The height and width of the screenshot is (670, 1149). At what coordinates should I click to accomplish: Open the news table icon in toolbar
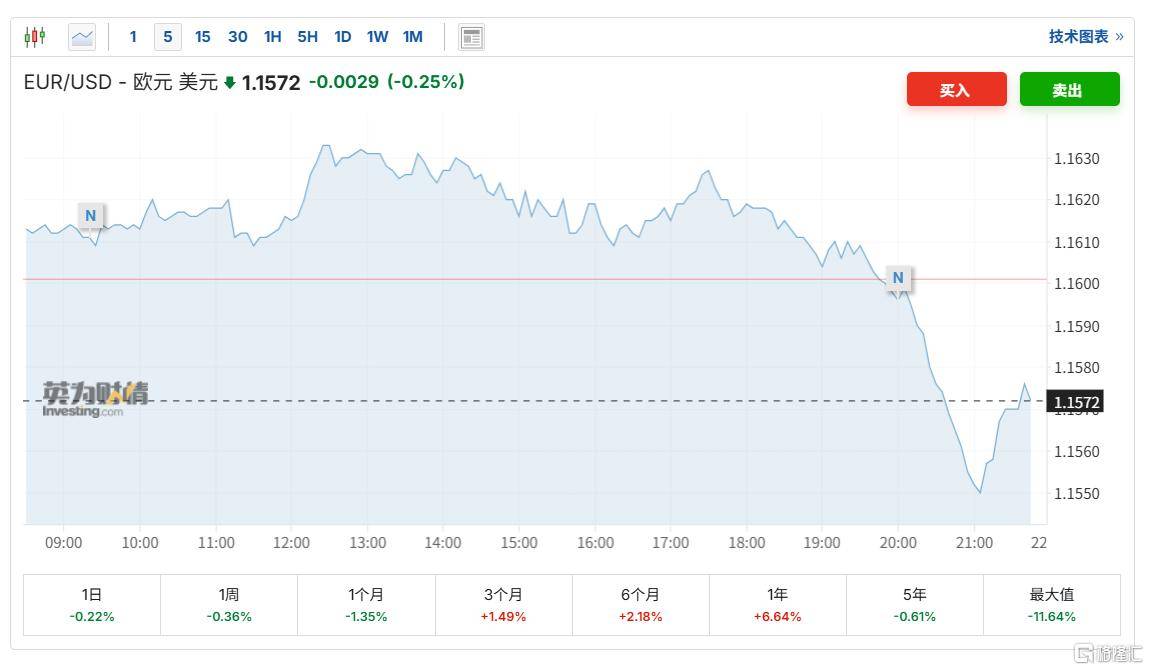471,37
